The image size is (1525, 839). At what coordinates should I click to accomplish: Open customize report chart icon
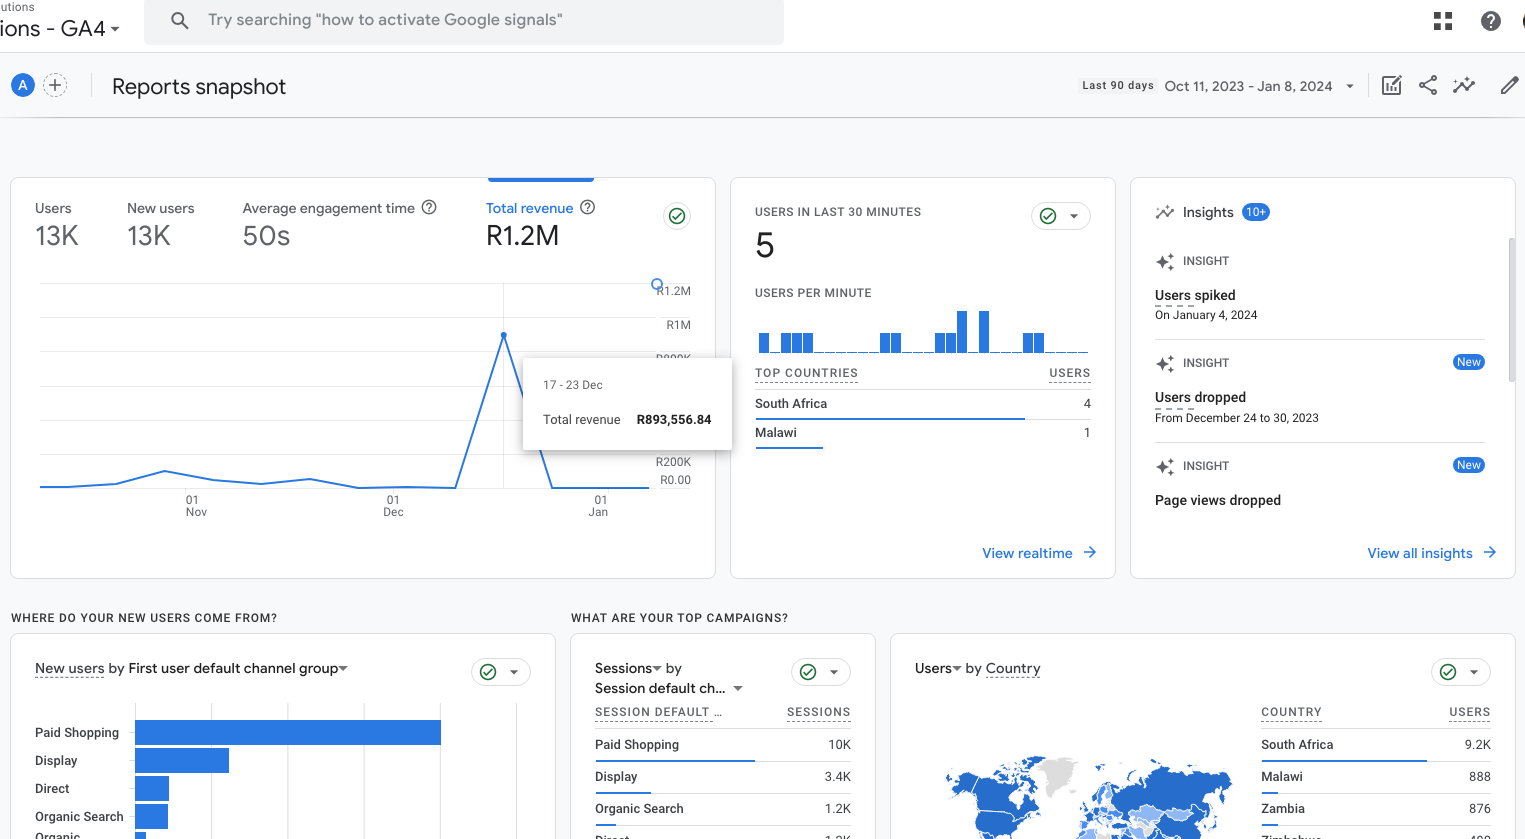pyautogui.click(x=1391, y=85)
